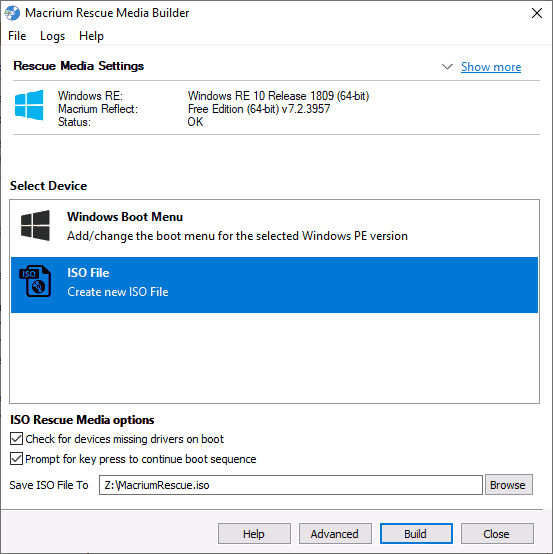Toggle Prompt for key press checkbox
553x554 pixels.
(17, 459)
